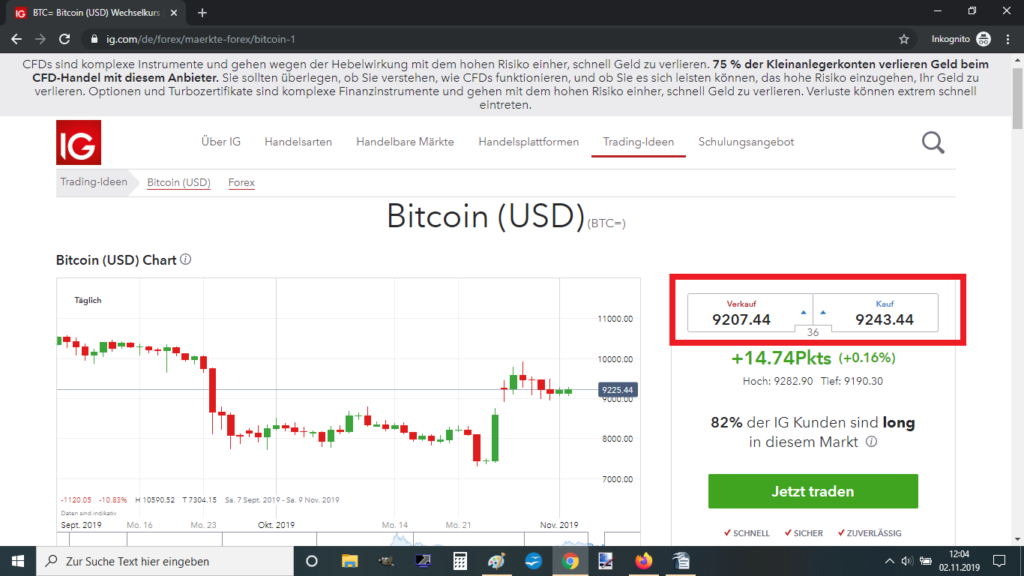Click Forex breadcrumb link
Viewport: 1024px width, 576px height.
241,183
